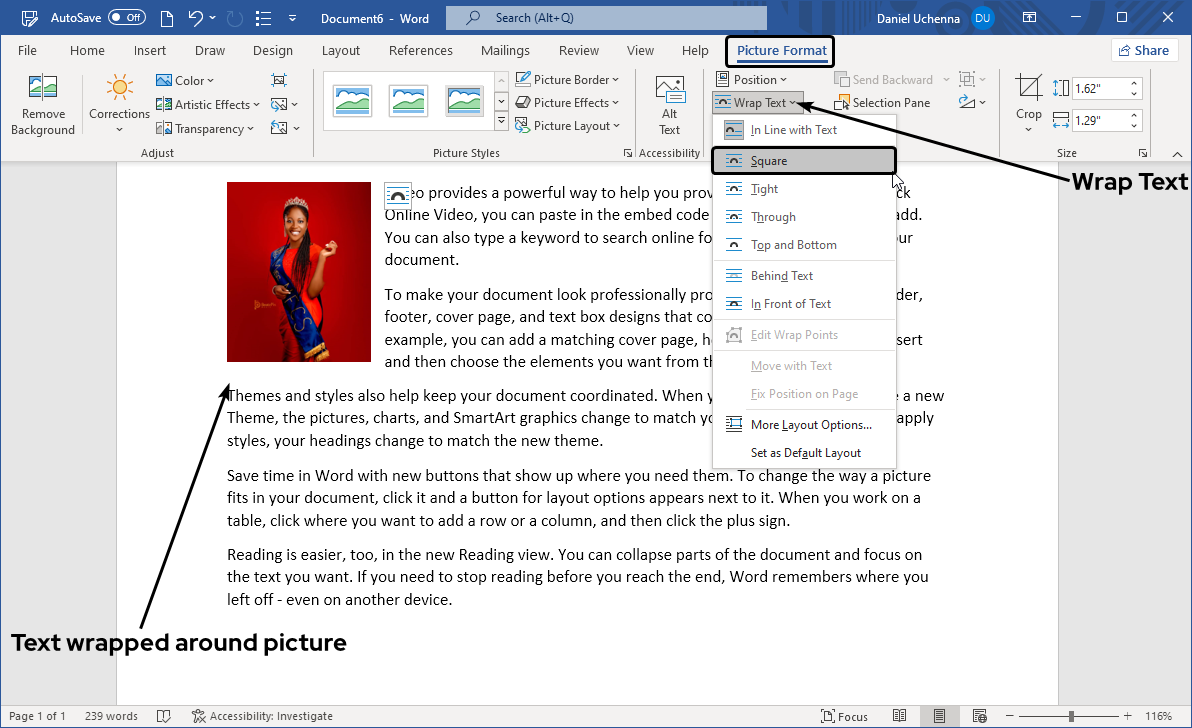Expand the Picture Border dropdown
The height and width of the screenshot is (728, 1192).
[568, 80]
